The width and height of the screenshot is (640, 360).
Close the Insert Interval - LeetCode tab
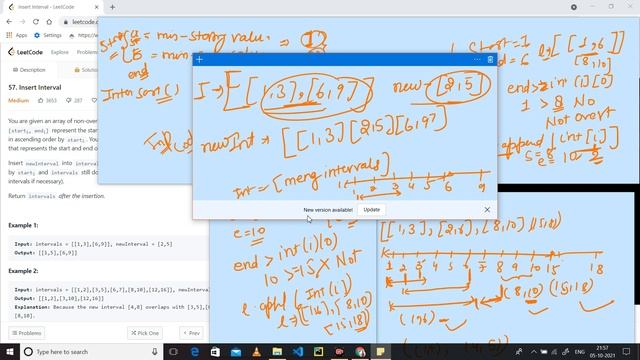[x=97, y=7]
